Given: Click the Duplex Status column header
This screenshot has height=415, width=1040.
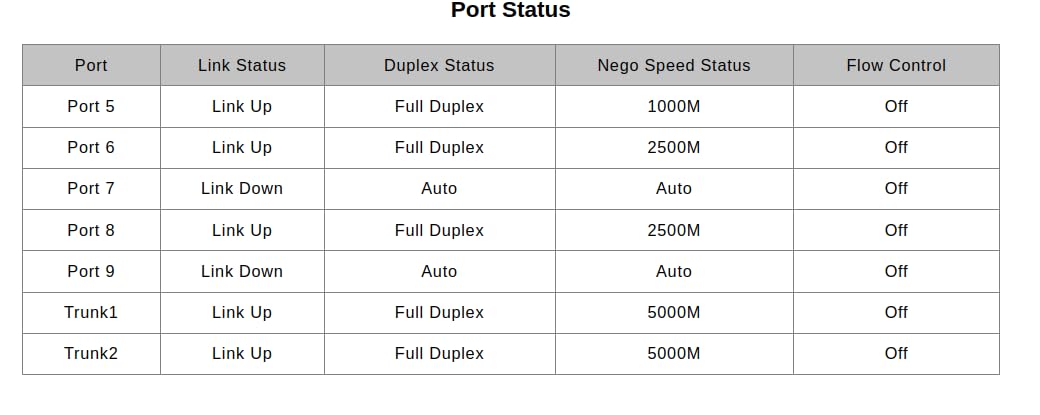Looking at the screenshot, I should [440, 66].
